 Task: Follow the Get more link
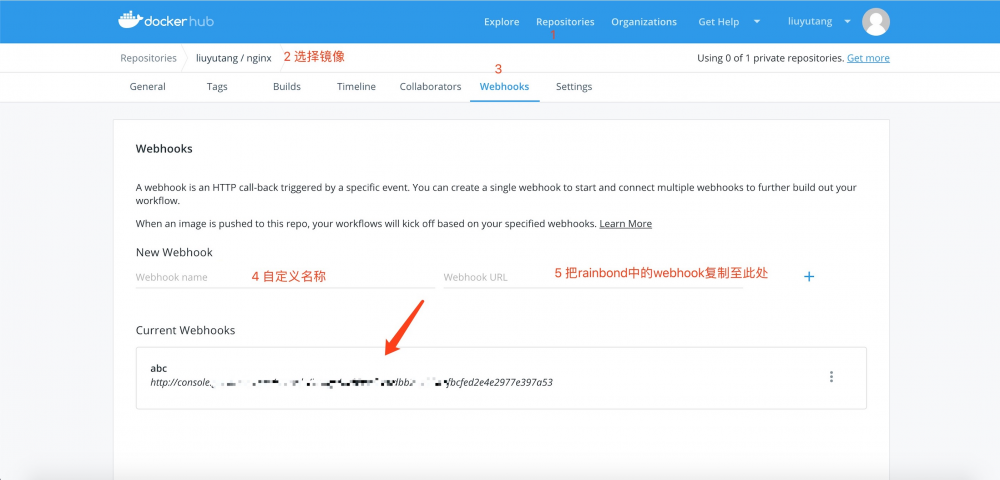[x=868, y=58]
